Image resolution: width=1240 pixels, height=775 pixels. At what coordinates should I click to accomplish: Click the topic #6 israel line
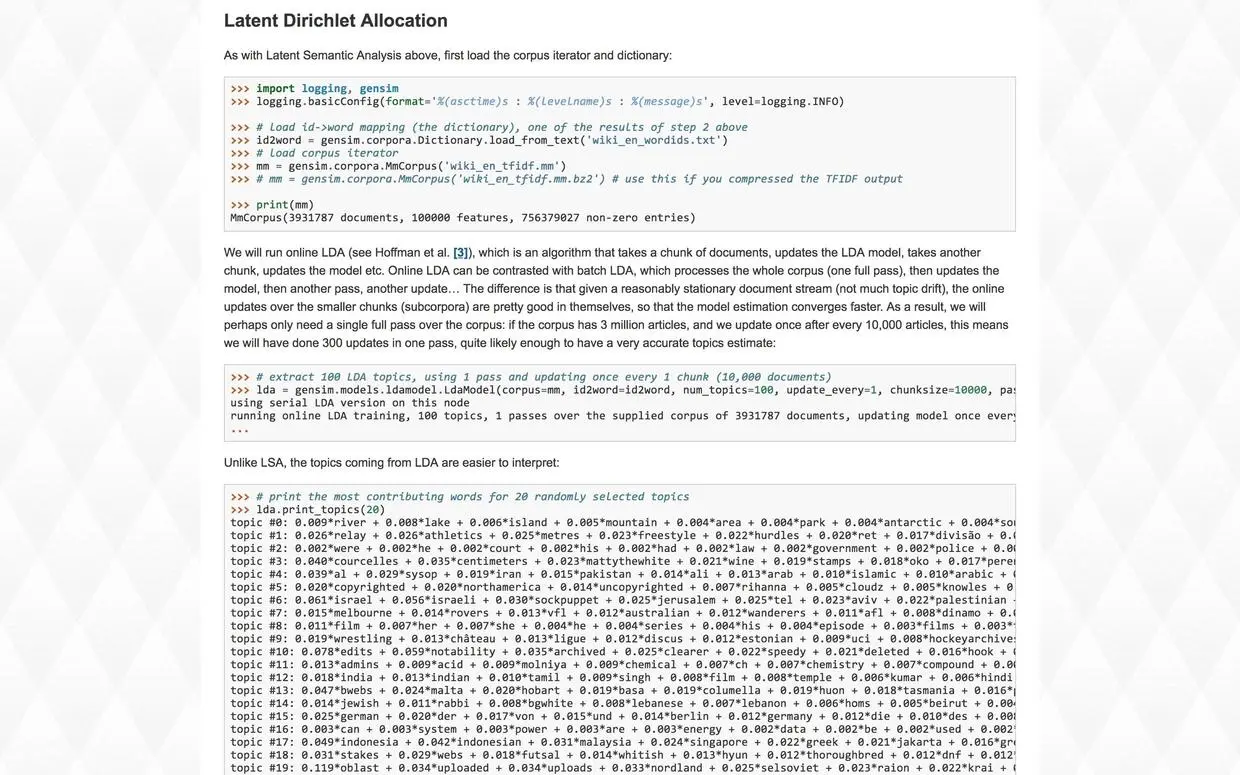623,601
